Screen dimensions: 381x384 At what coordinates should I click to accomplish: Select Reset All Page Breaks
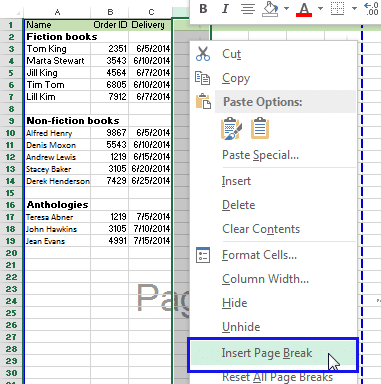pos(277,377)
